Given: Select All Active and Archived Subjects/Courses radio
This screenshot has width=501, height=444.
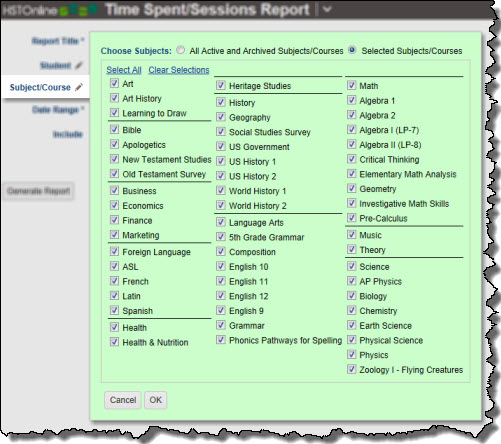Looking at the screenshot, I should pyautogui.click(x=180, y=50).
